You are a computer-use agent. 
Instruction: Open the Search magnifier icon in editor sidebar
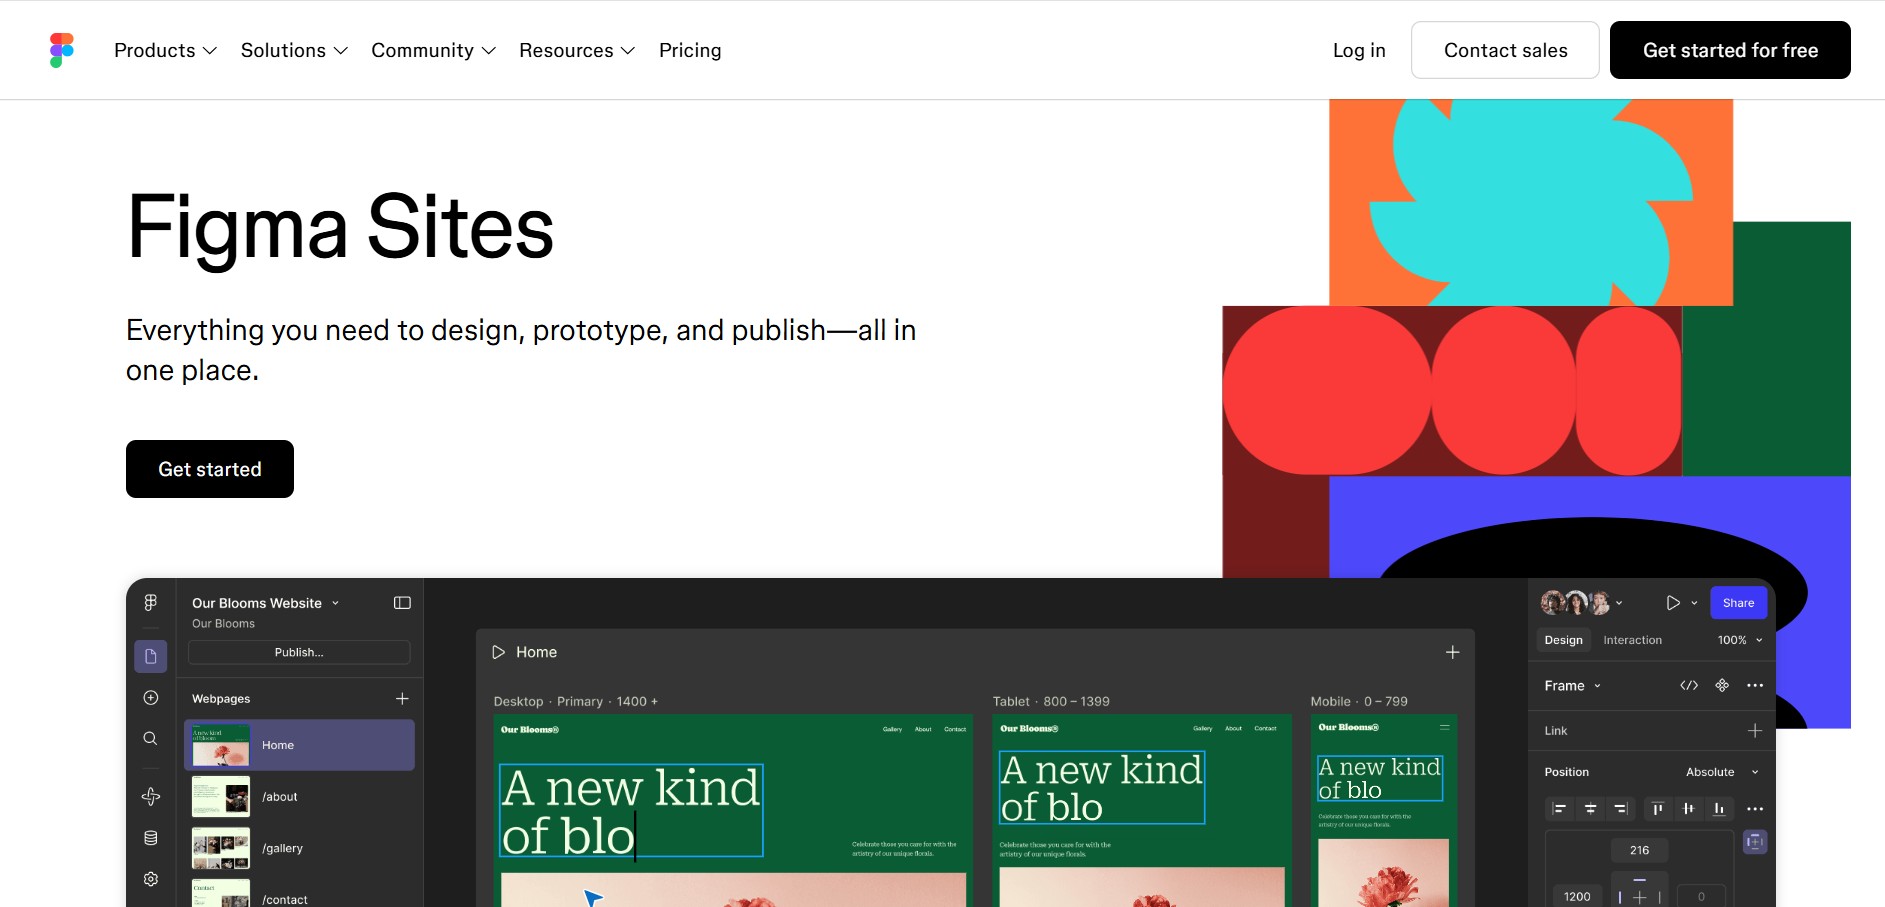(x=150, y=739)
